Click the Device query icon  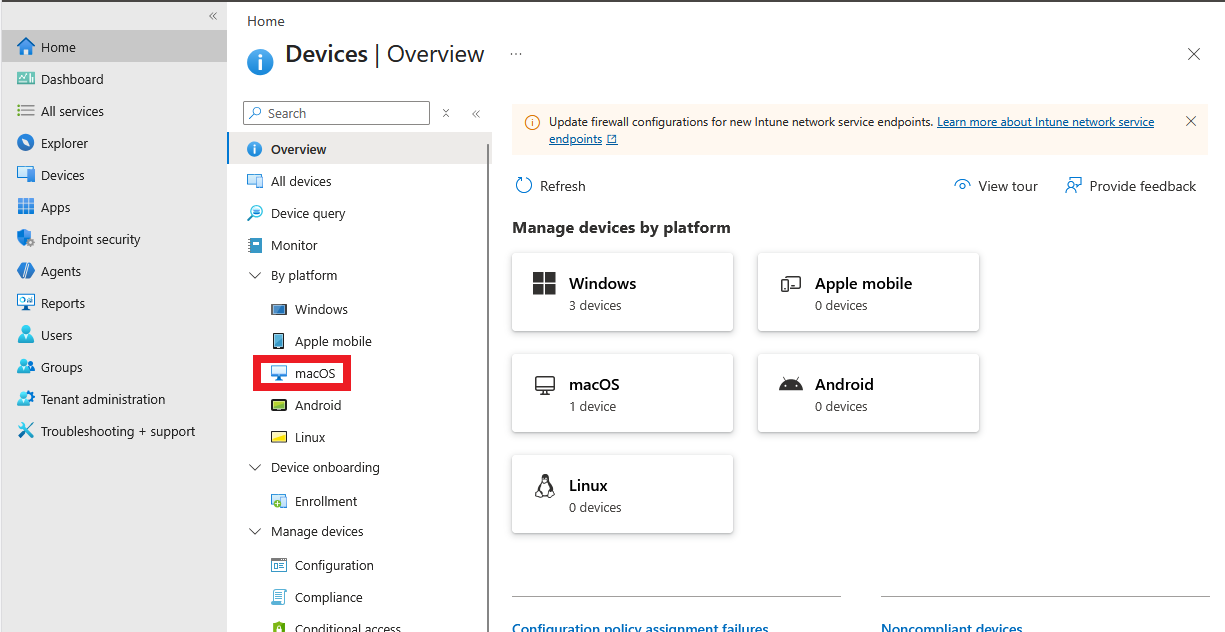pyautogui.click(x=254, y=213)
